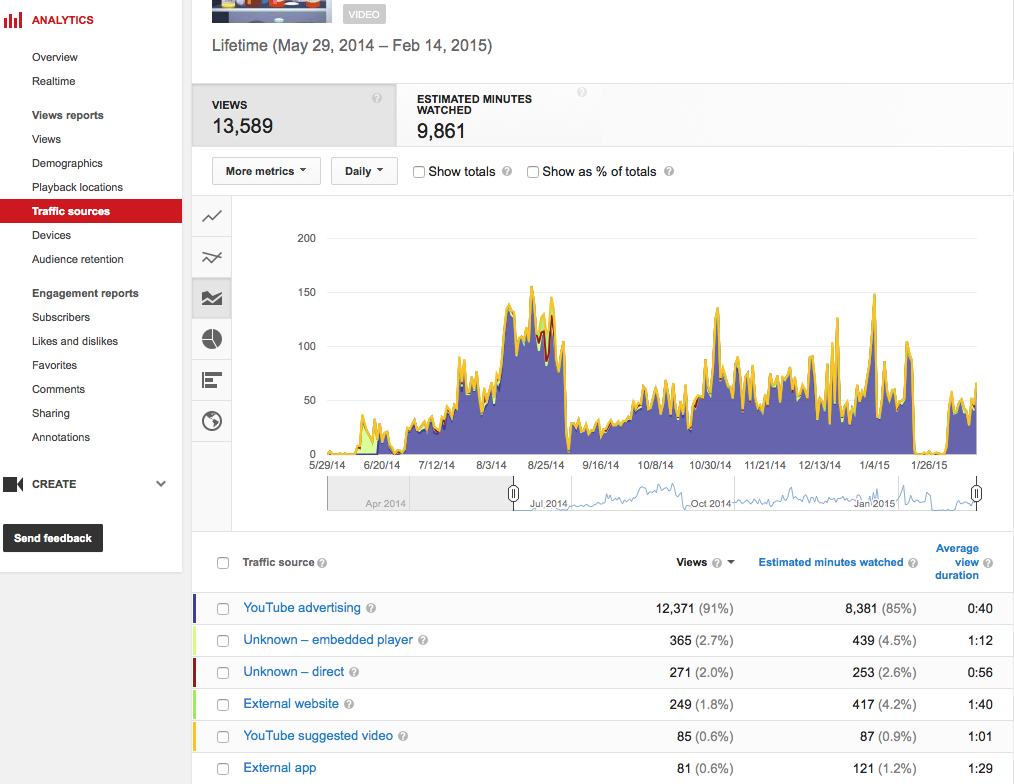
Task: Select the stacked area chart icon
Action: pyautogui.click(x=212, y=298)
